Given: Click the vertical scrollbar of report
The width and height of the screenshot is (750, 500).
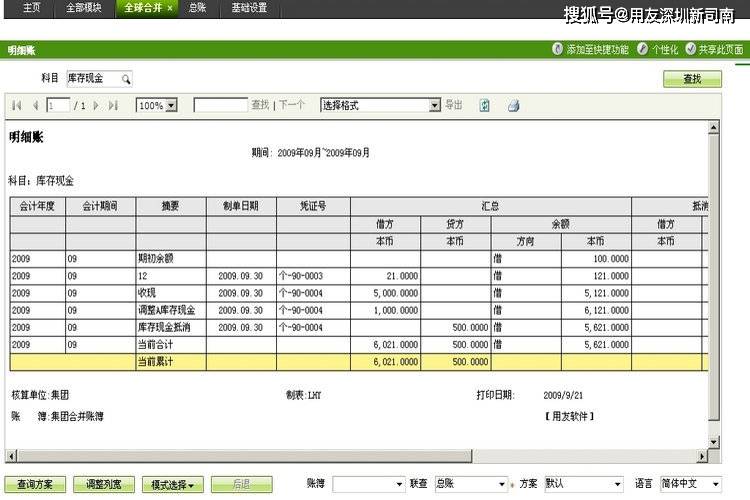Looking at the screenshot, I should tap(713, 270).
